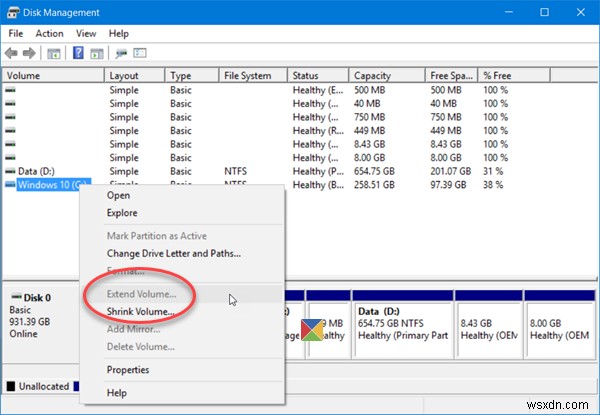This screenshot has width=600, height=415.
Task: Click the 38 % free cell
Action: coord(493,185)
